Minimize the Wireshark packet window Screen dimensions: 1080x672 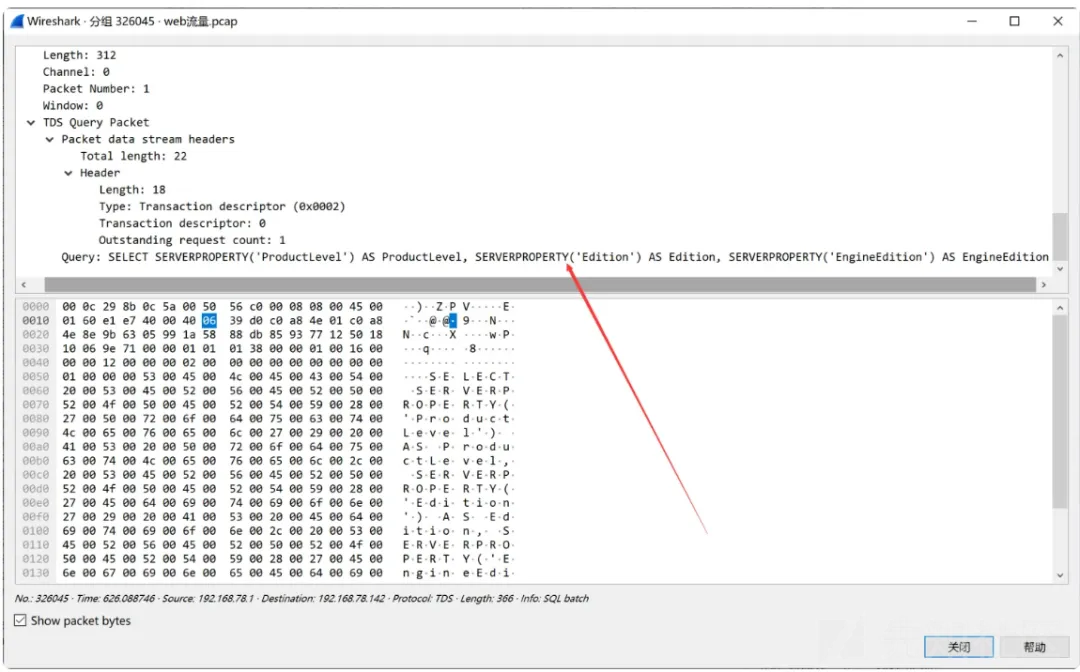(972, 21)
